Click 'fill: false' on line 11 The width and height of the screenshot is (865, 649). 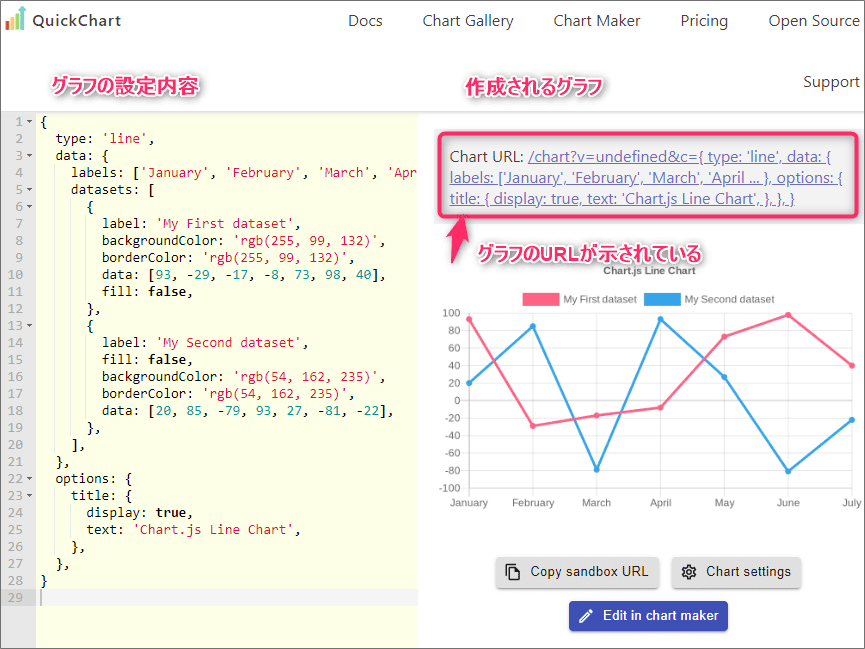pyautogui.click(x=143, y=291)
